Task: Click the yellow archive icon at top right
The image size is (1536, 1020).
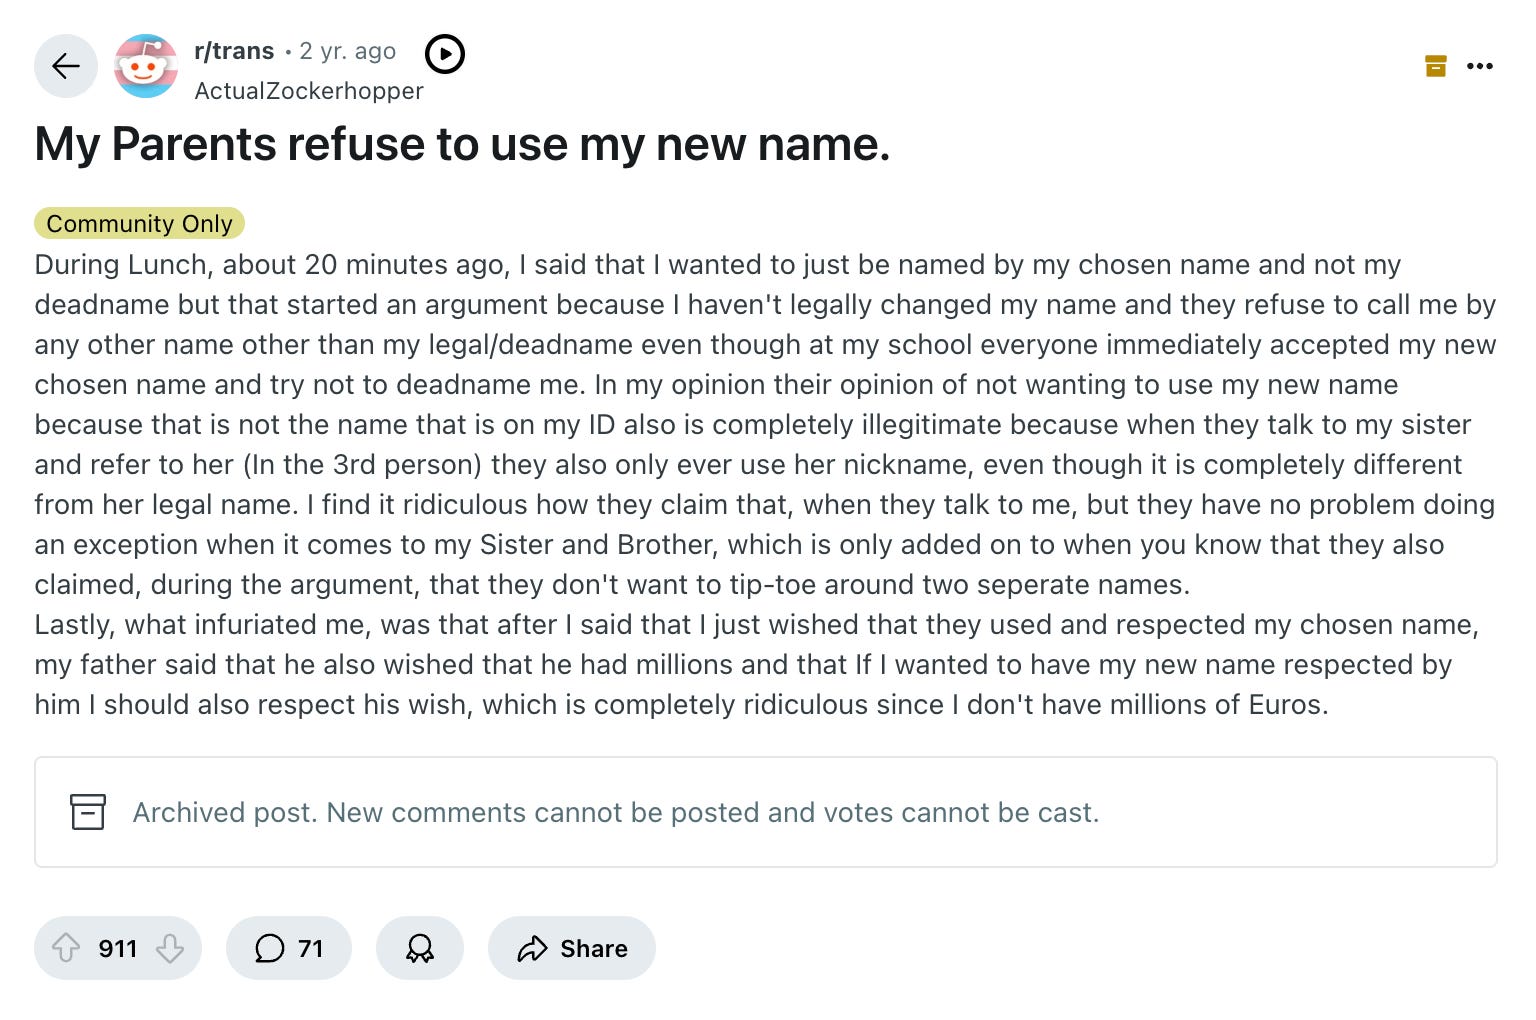Action: [1436, 66]
